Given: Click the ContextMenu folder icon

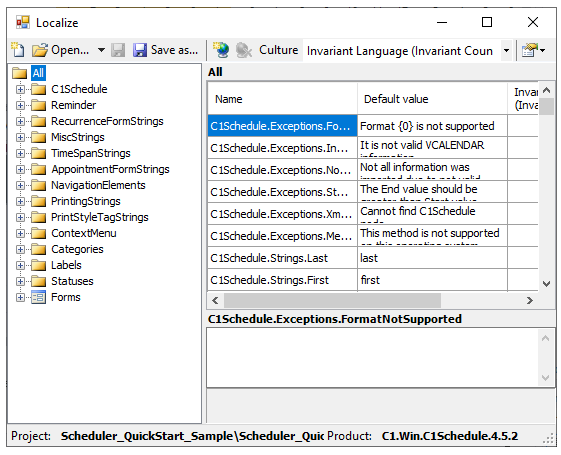Looking at the screenshot, I should tap(39, 233).
